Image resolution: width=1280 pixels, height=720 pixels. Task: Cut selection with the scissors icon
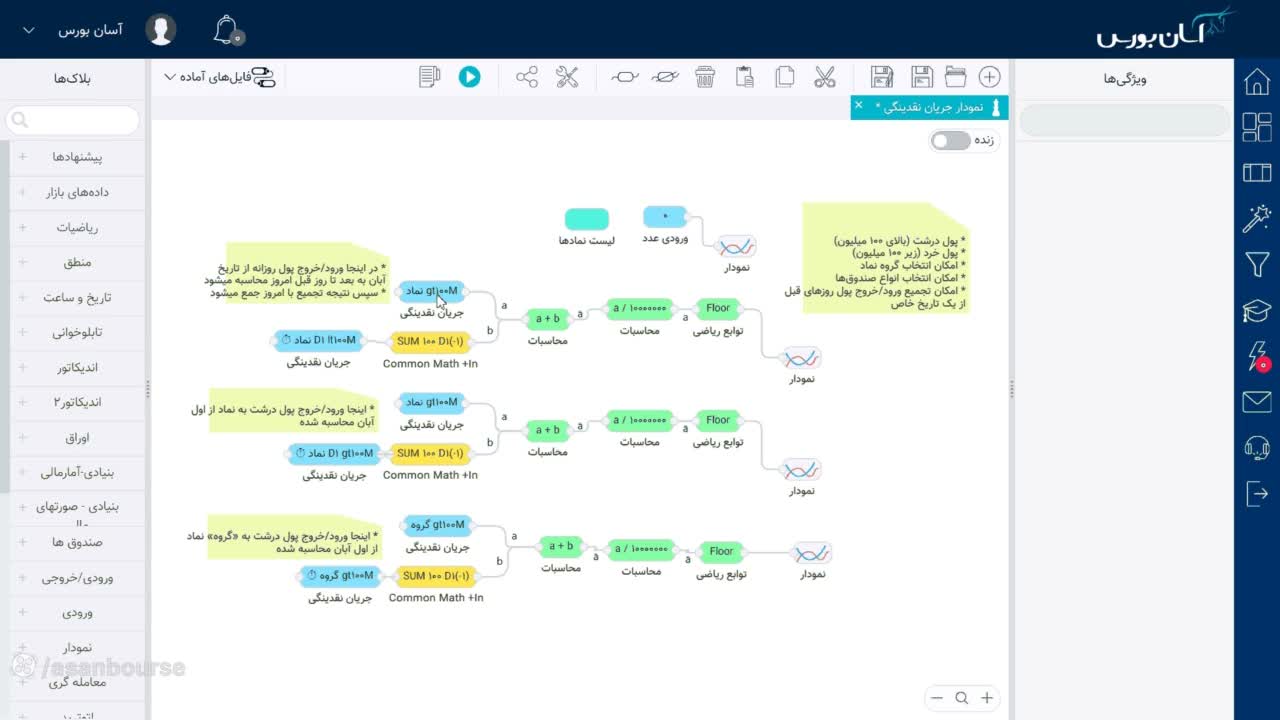824,77
